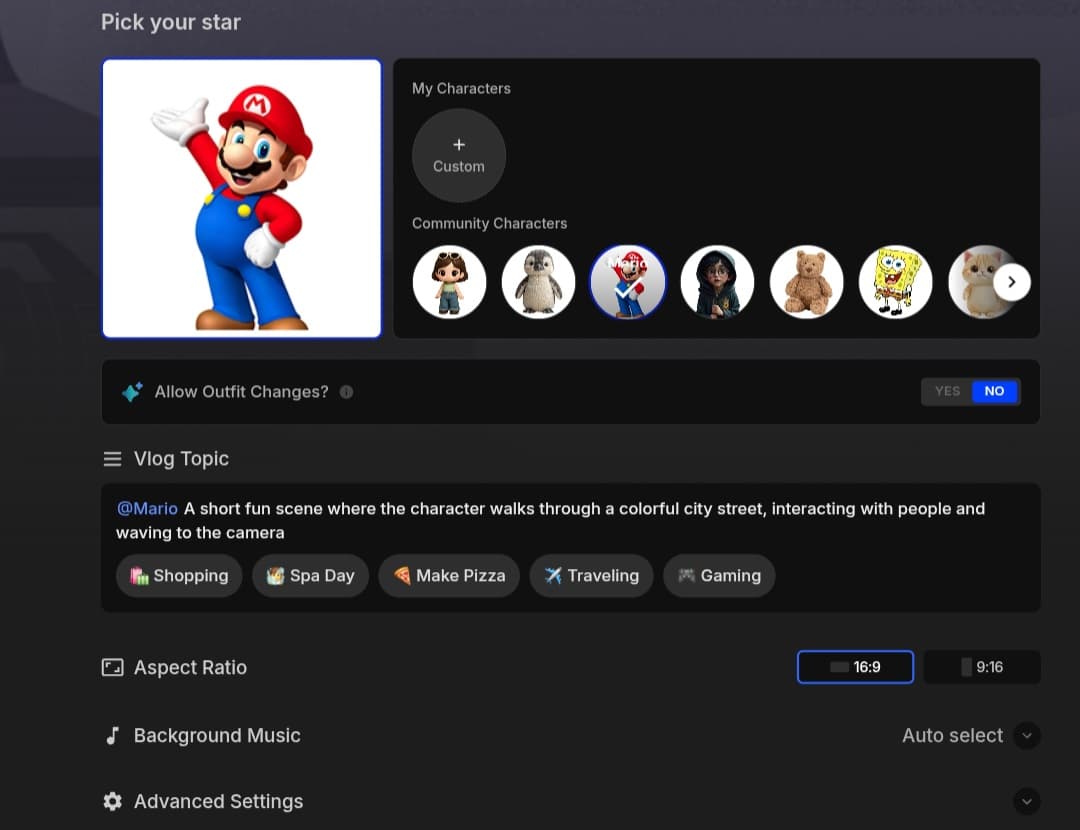Select the girl with sunglasses community character
The height and width of the screenshot is (830, 1080).
coord(449,282)
